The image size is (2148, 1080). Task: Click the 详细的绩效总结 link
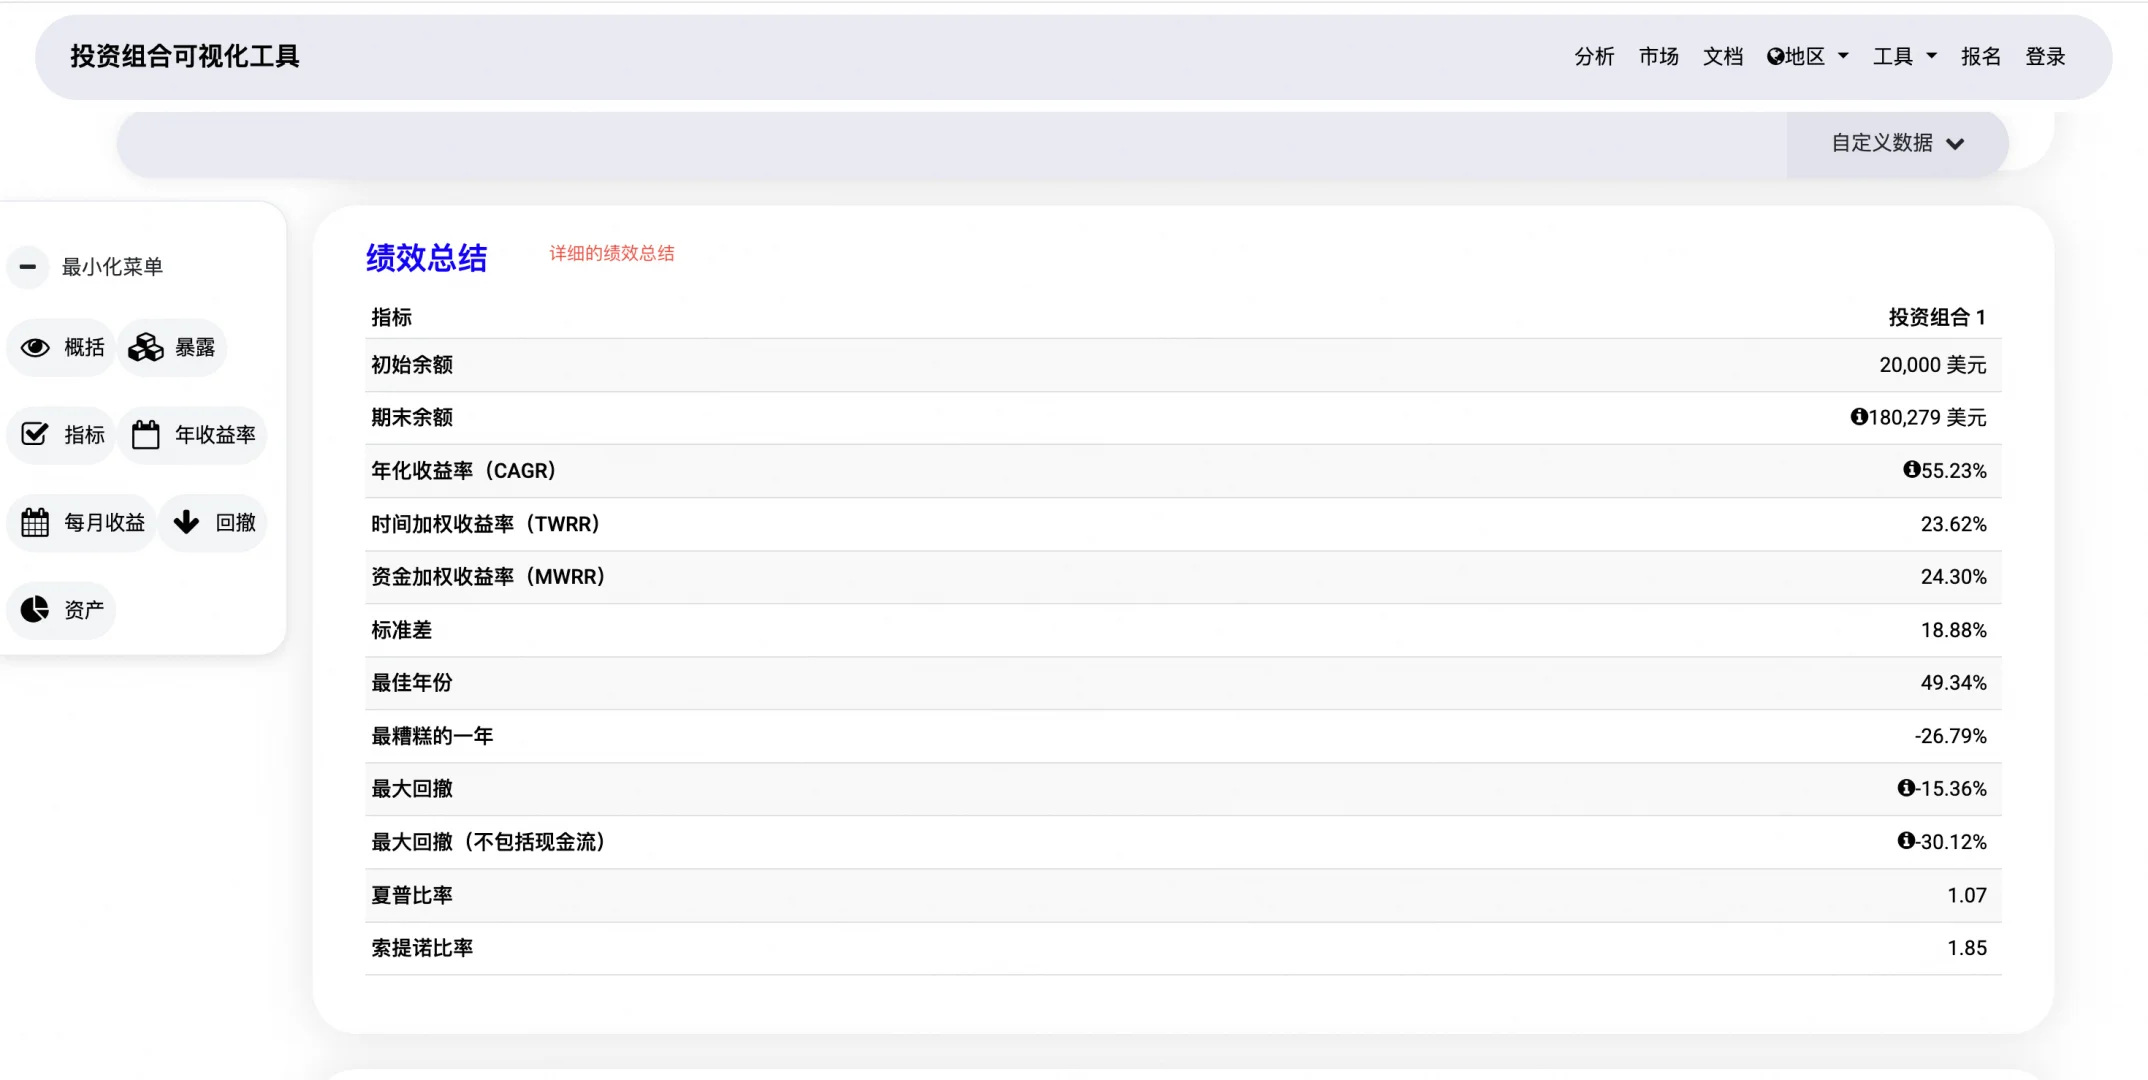611,253
